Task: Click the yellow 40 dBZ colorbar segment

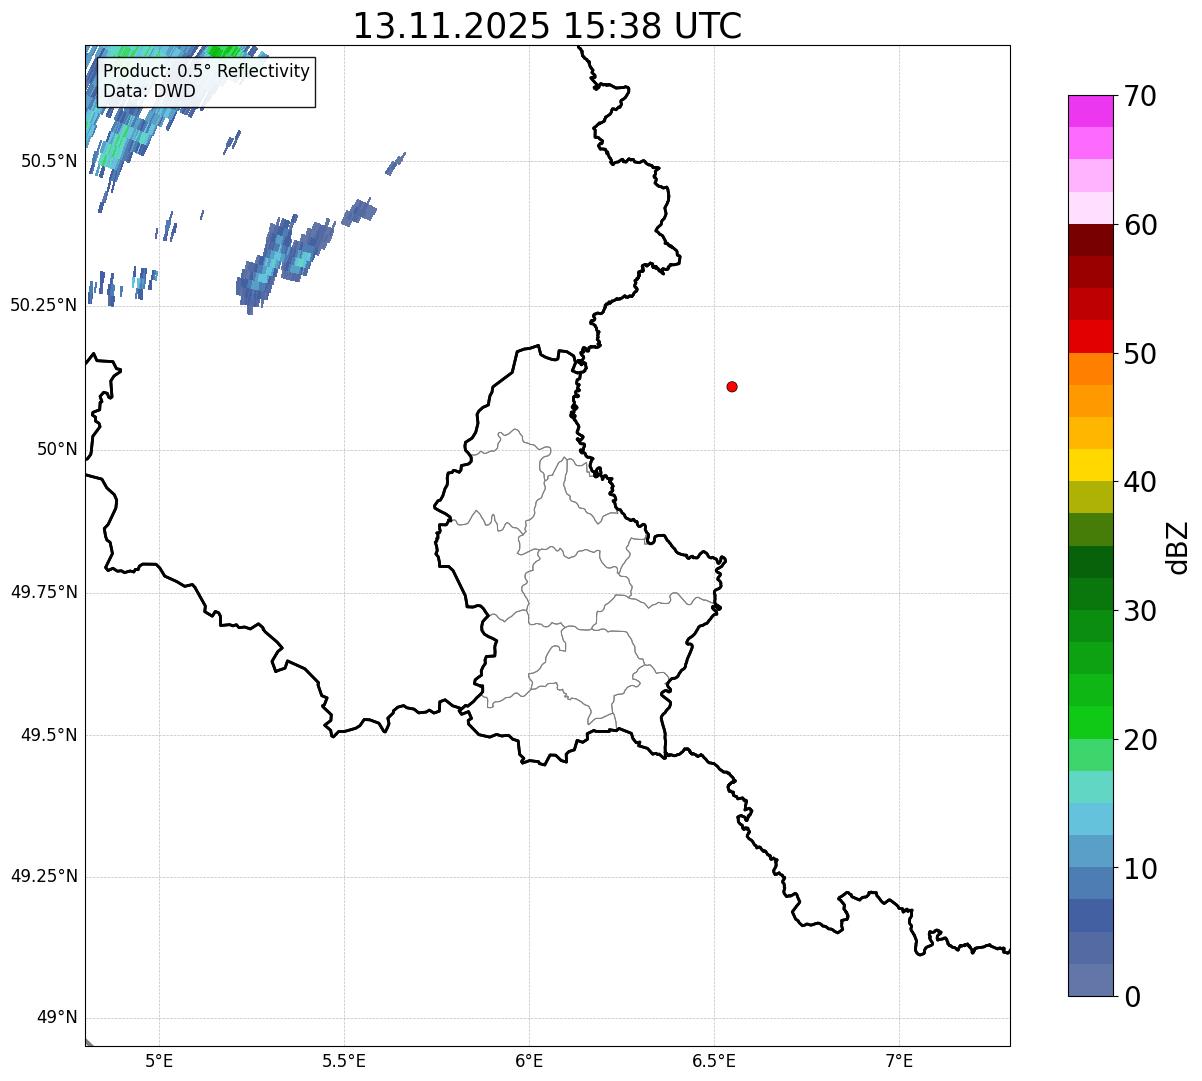Action: click(x=1090, y=465)
